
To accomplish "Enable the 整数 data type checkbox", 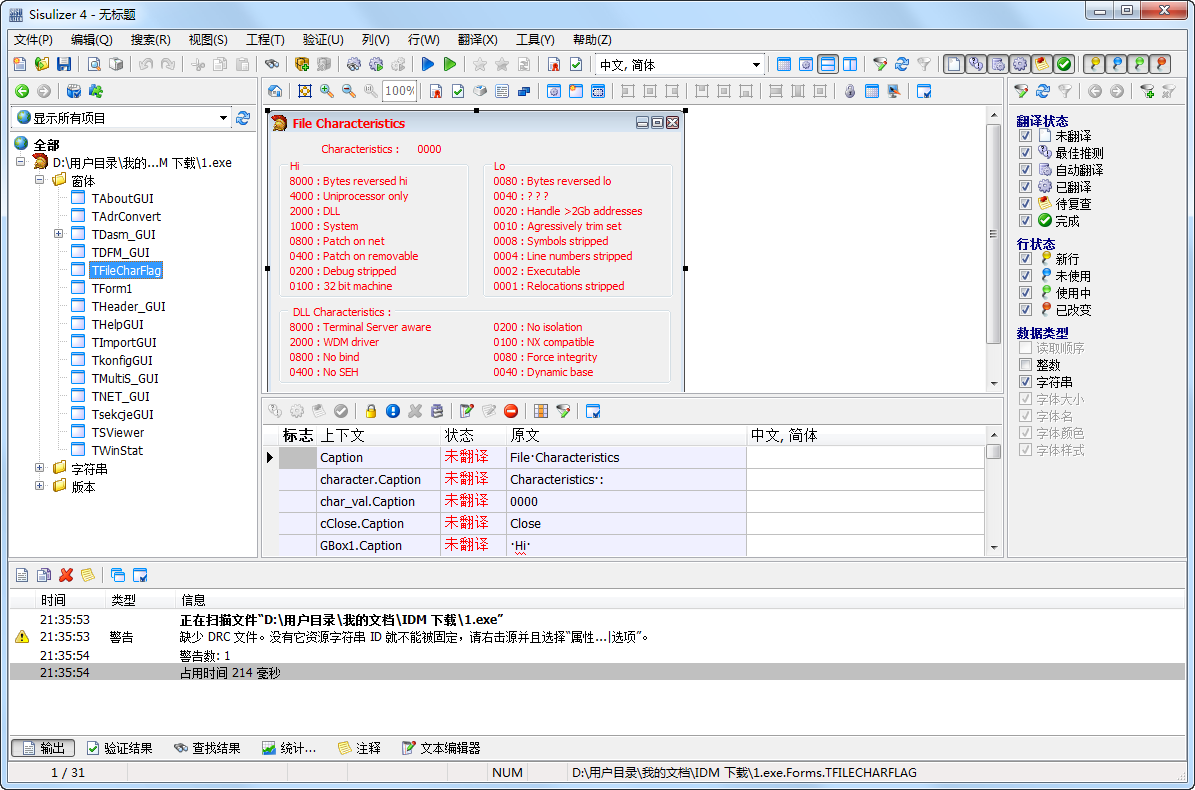I will [x=1025, y=365].
